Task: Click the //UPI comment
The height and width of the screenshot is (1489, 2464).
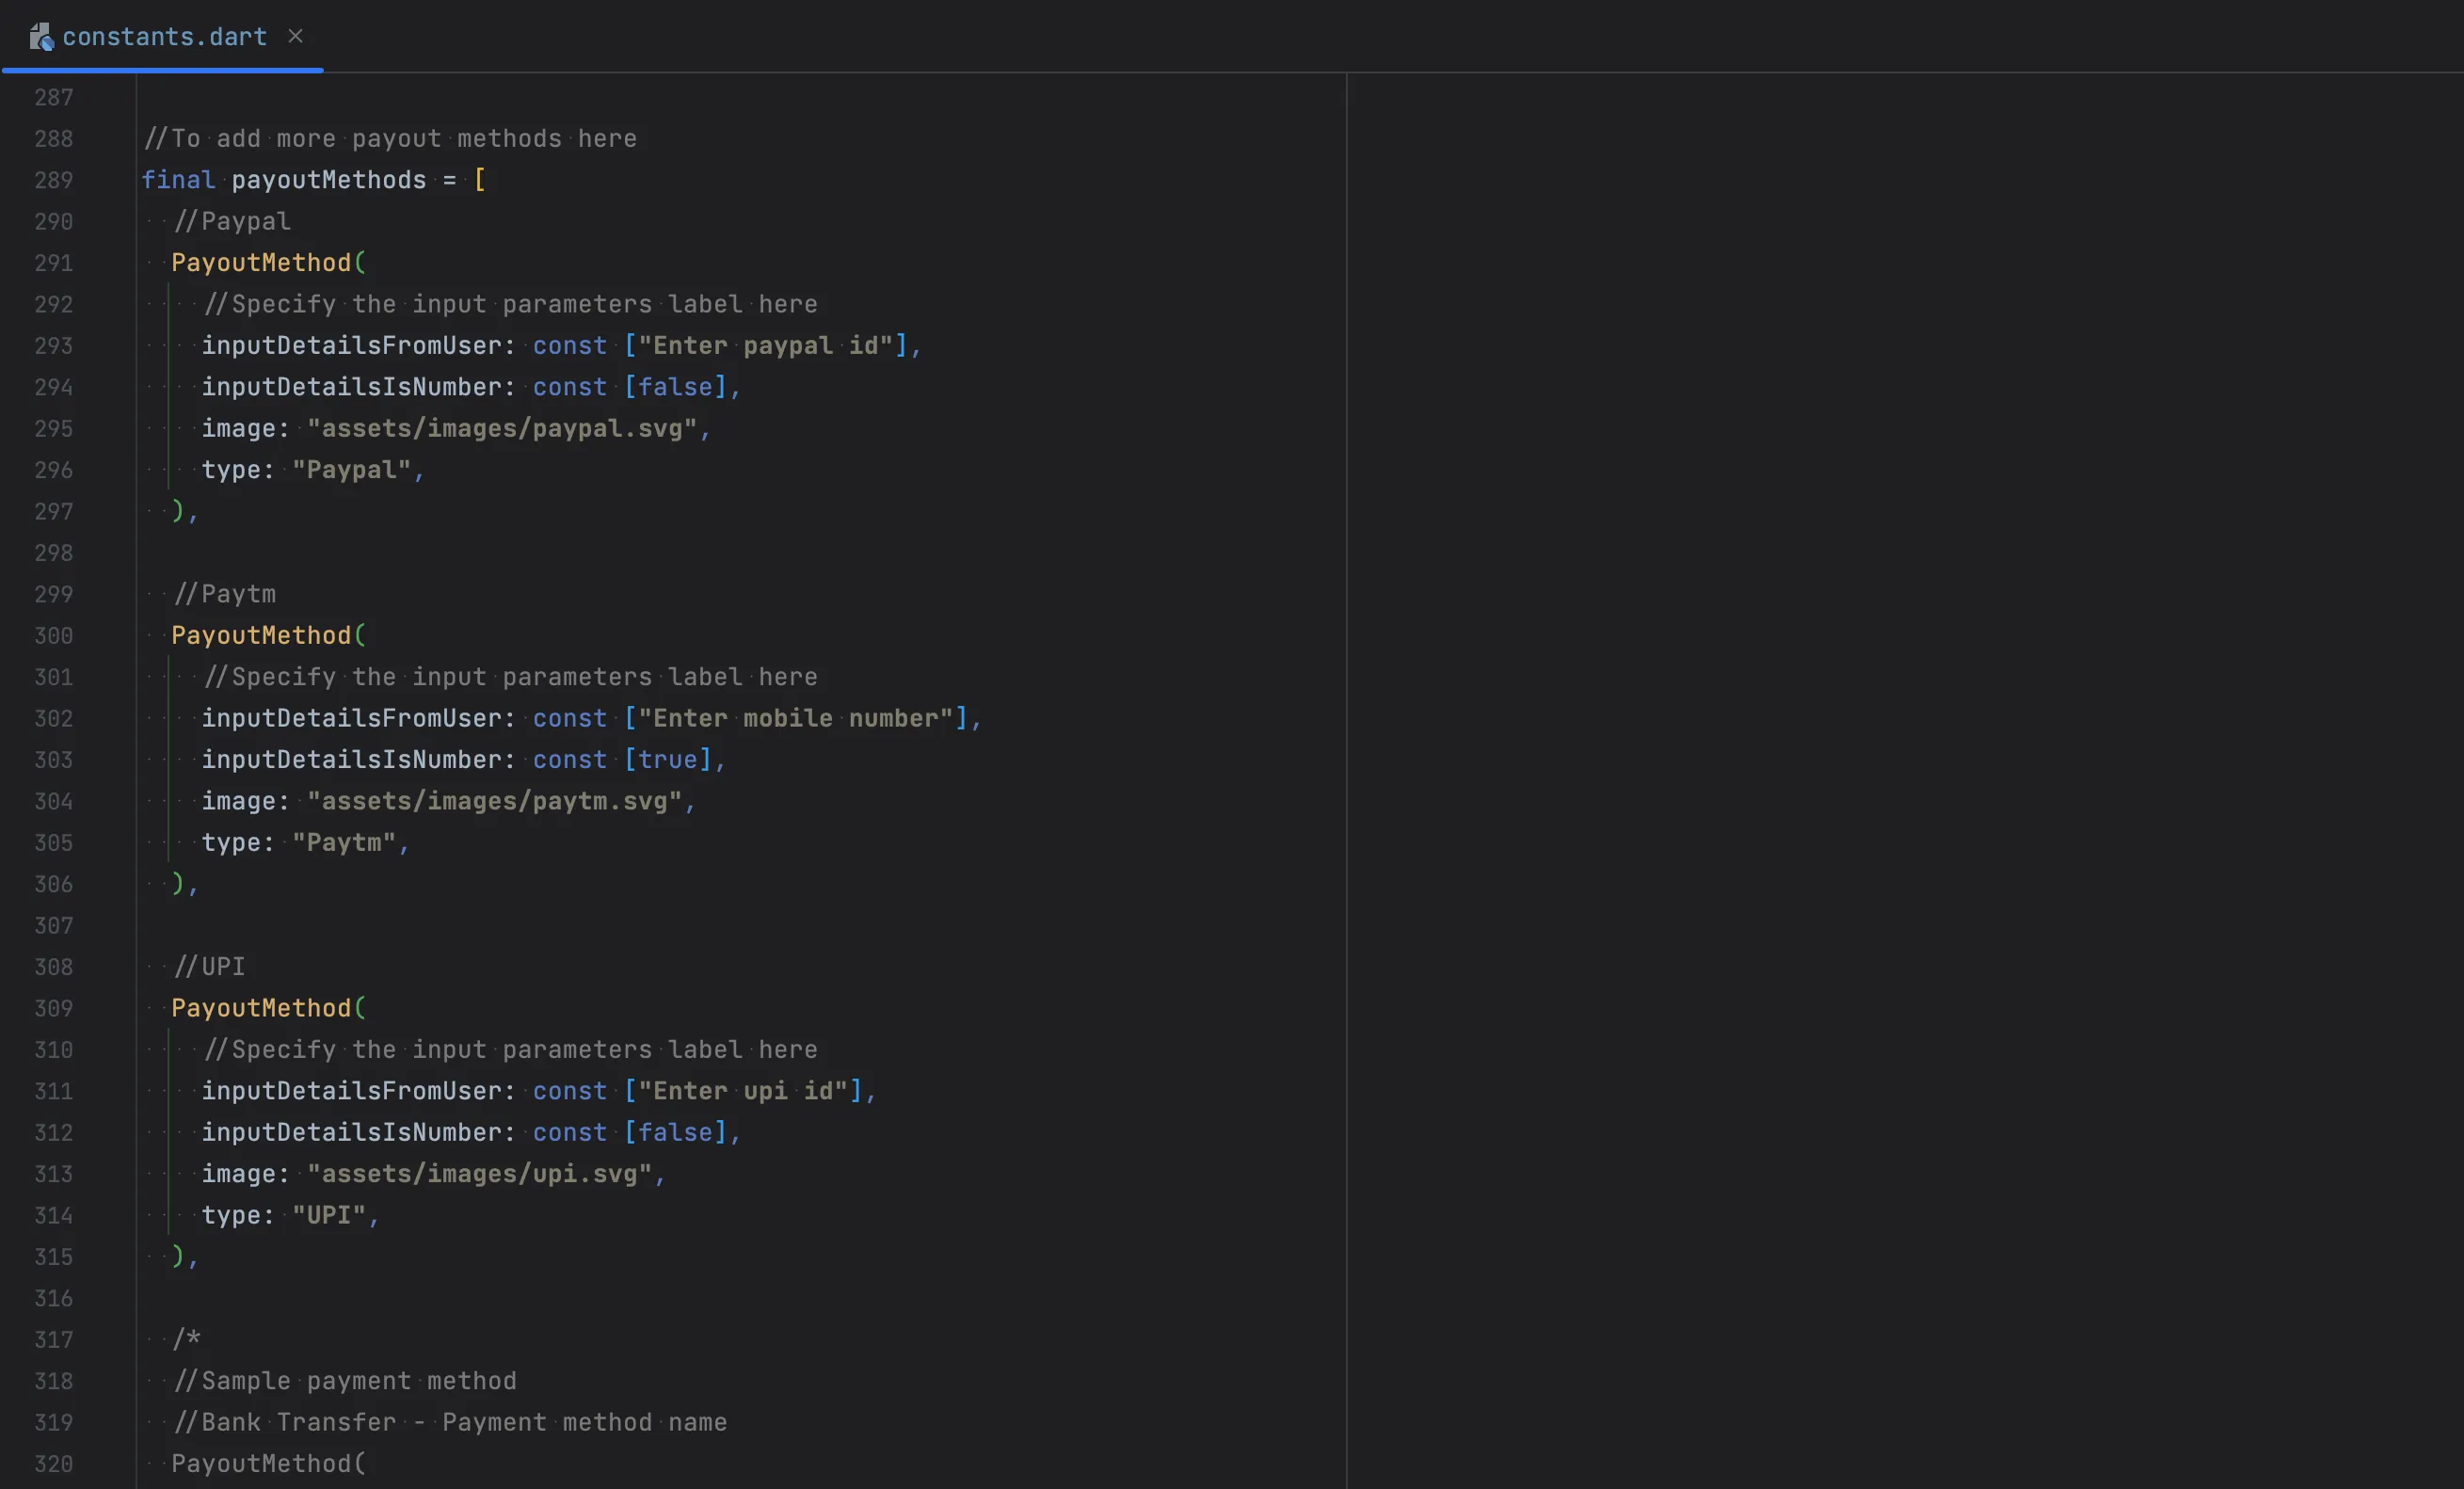Action: point(210,967)
